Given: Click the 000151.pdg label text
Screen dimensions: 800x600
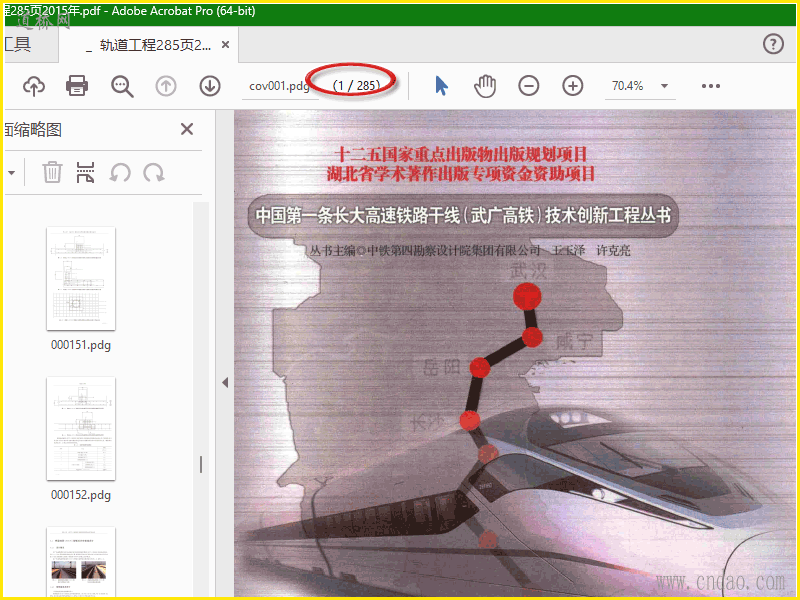Looking at the screenshot, I should pos(81,345).
